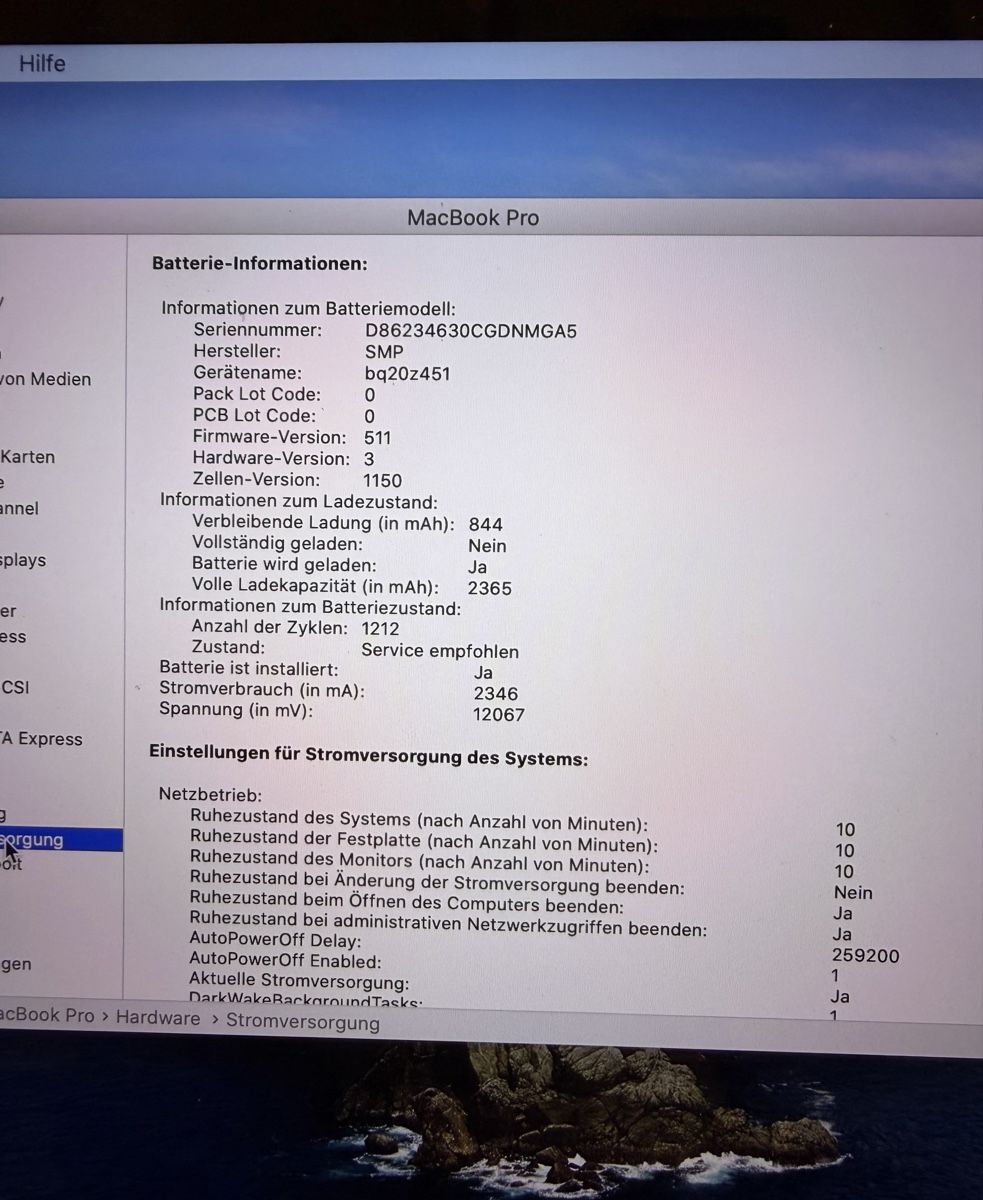Select sidebar item ending in 'splays'
Screen dimensions: 983x1200
click(23, 560)
